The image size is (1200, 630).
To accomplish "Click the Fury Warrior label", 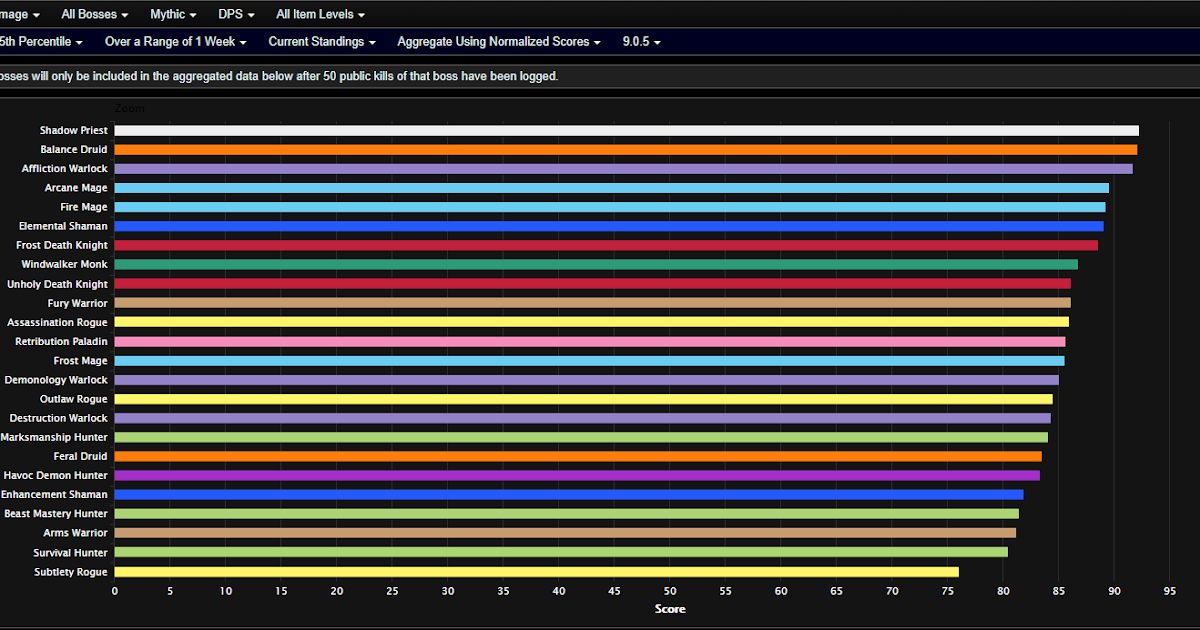I will click(77, 303).
